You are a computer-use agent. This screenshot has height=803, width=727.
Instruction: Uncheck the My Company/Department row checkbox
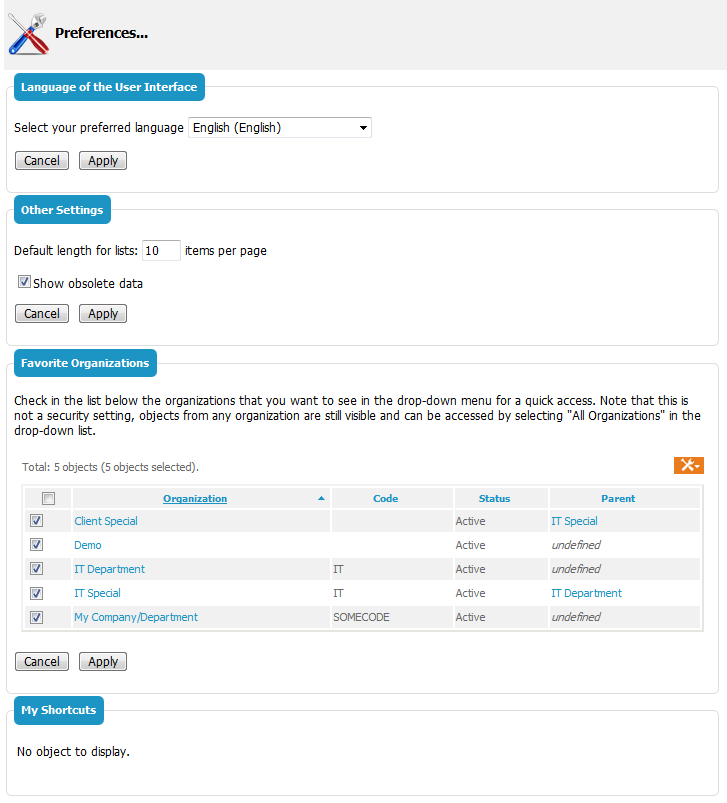pos(37,617)
